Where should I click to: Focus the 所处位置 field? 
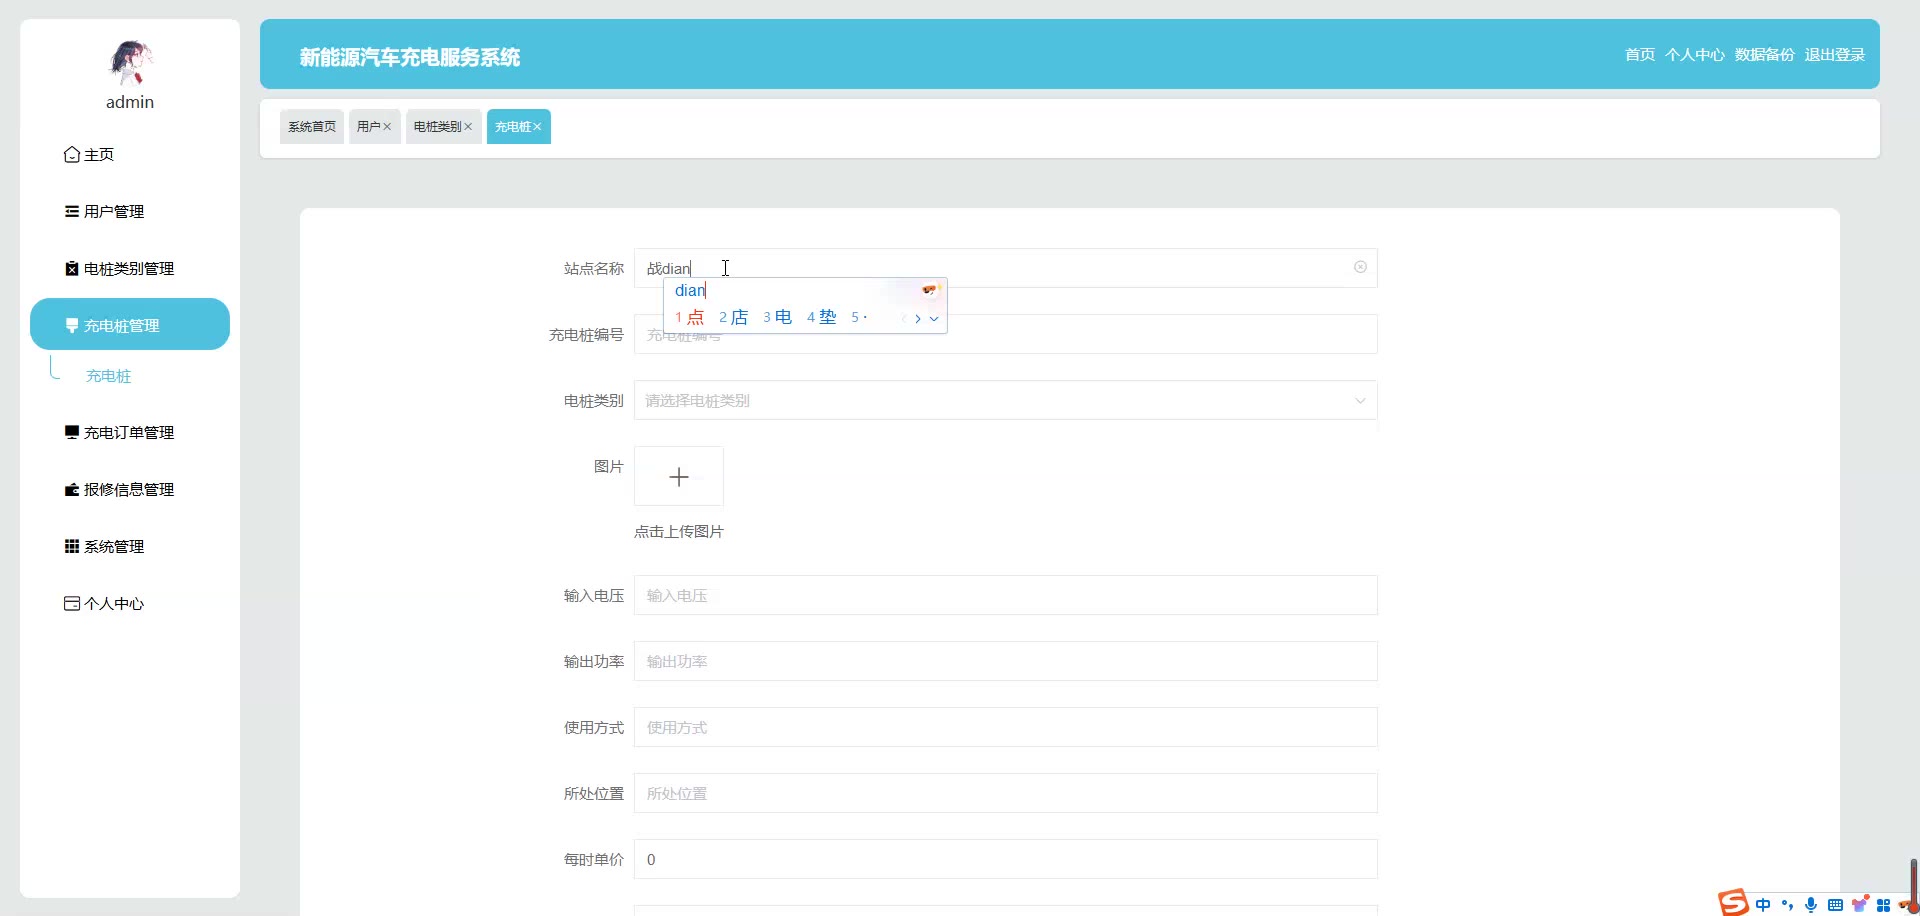click(x=1005, y=793)
